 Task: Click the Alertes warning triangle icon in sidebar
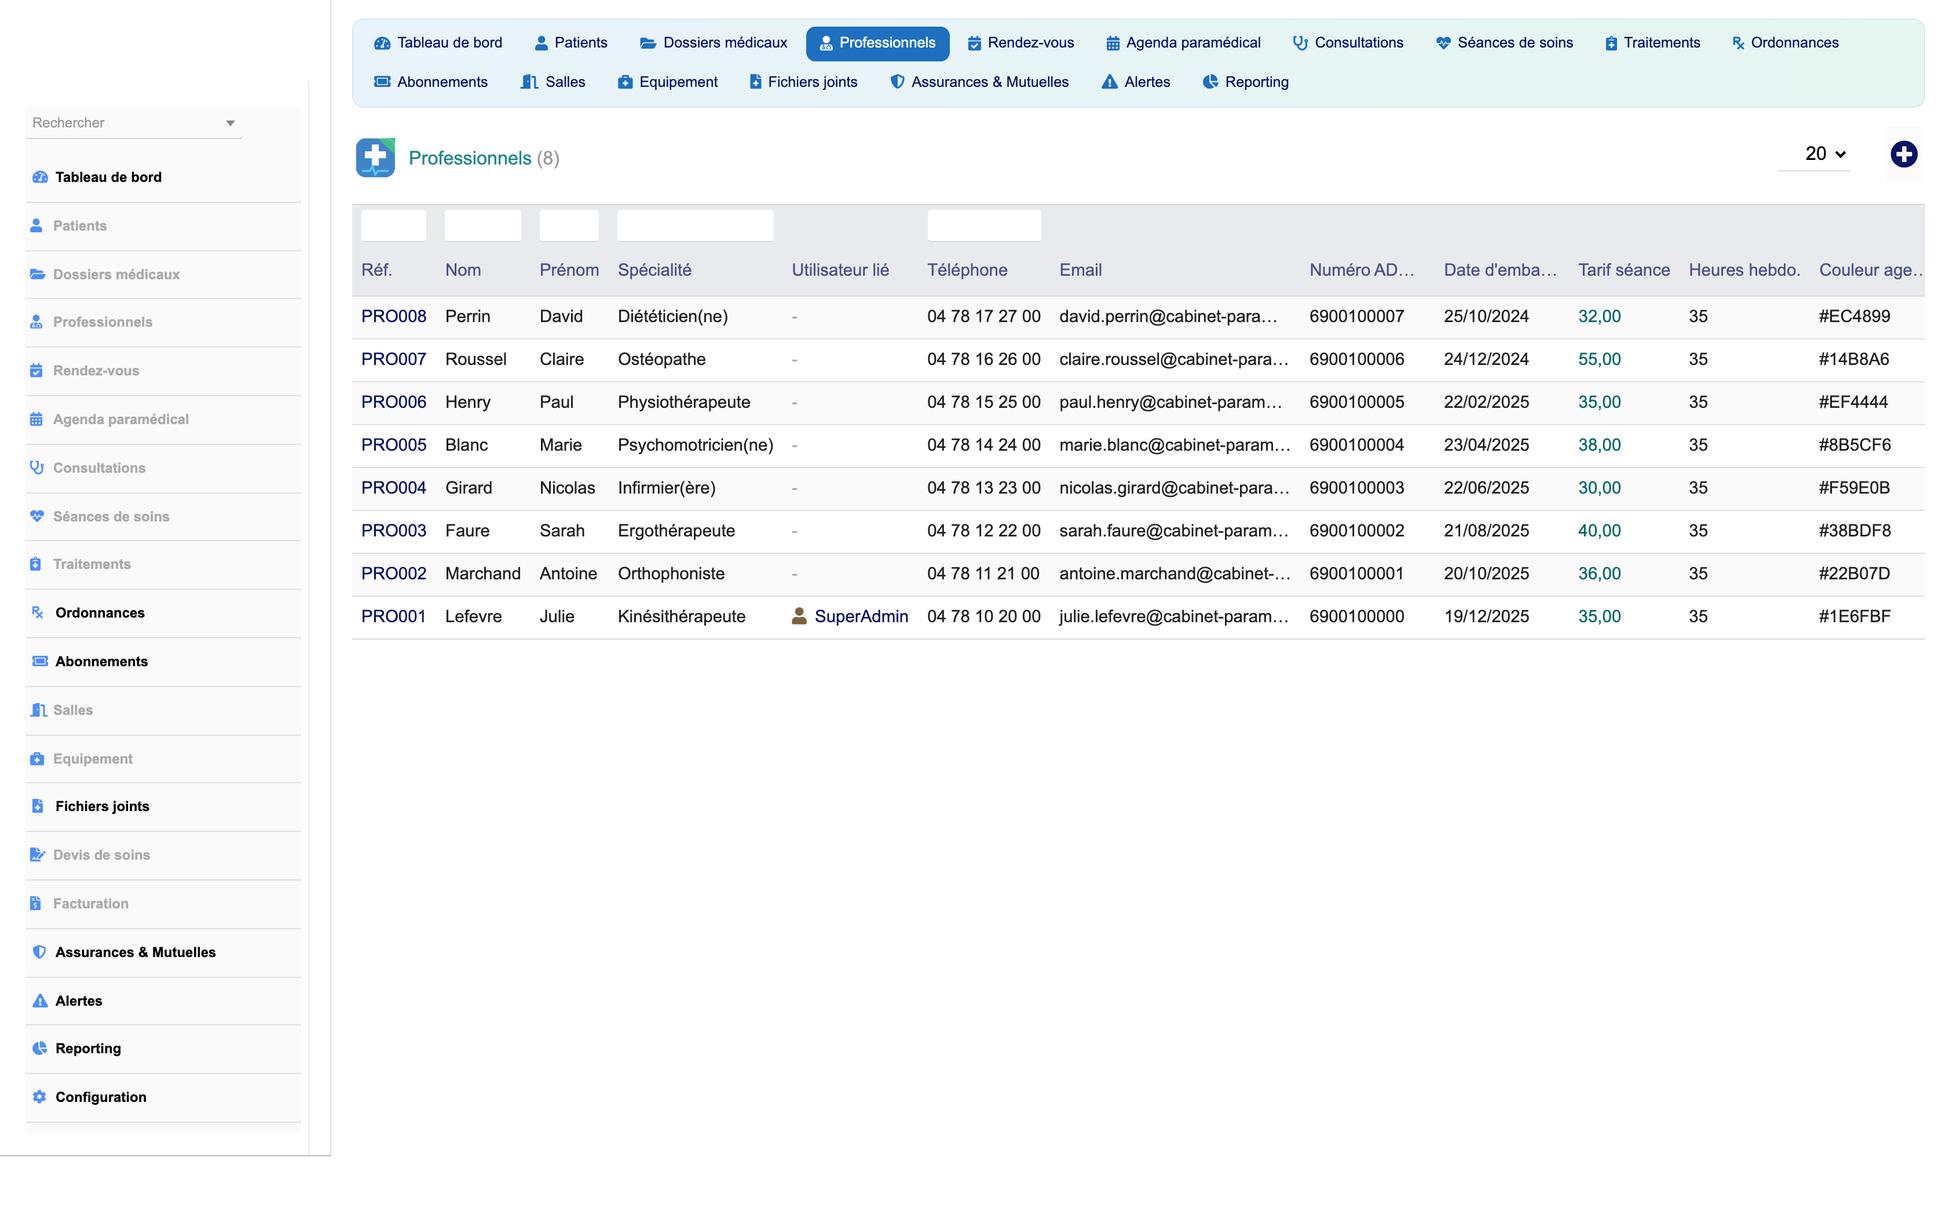(39, 1001)
